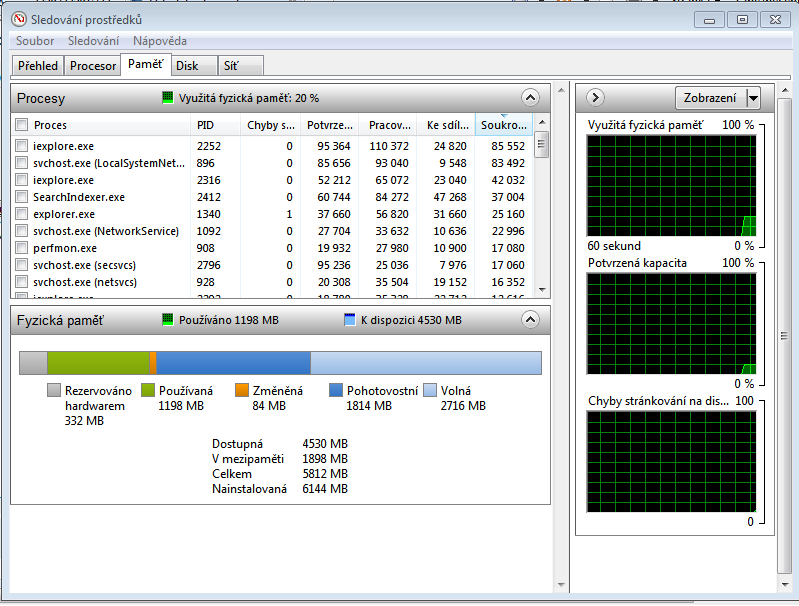Click the green used segment of memory bar
Screen dimensions: 799x606
(98, 363)
